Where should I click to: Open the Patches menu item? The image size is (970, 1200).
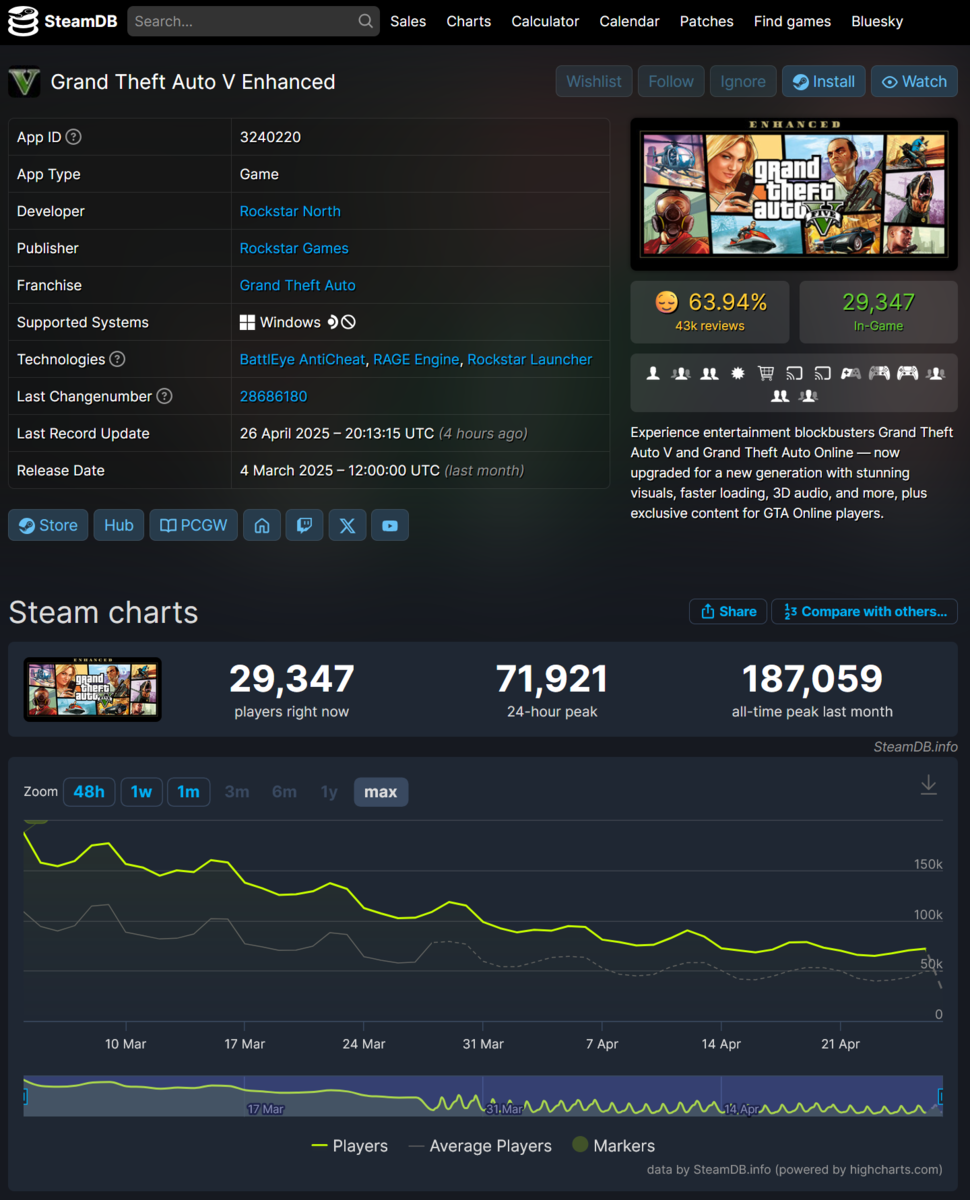707,21
